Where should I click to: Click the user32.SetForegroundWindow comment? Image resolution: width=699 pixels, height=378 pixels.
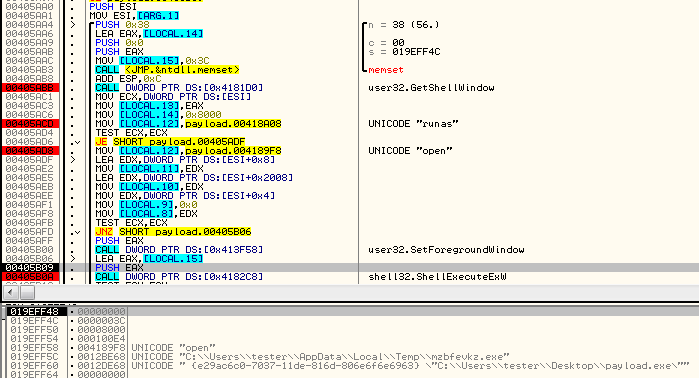(x=446, y=250)
